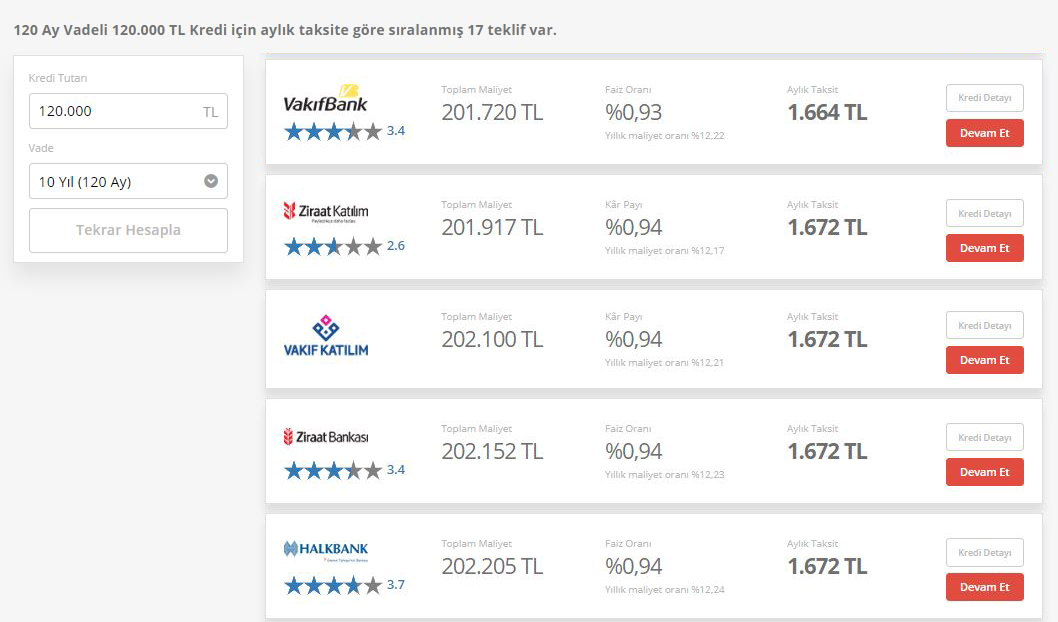Open Kredi Detayı for VakıfBank
The image size is (1058, 622).
click(x=984, y=98)
